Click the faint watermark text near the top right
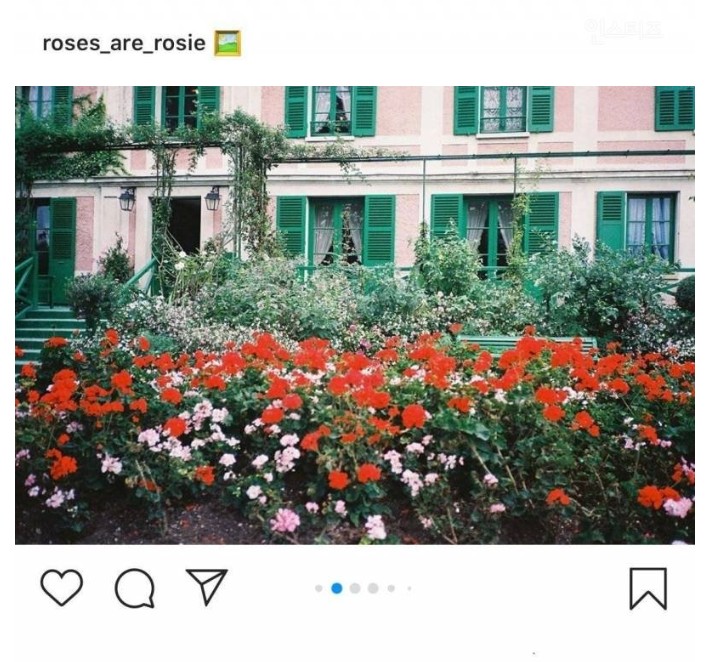This screenshot has height=662, width=724. coord(623,30)
